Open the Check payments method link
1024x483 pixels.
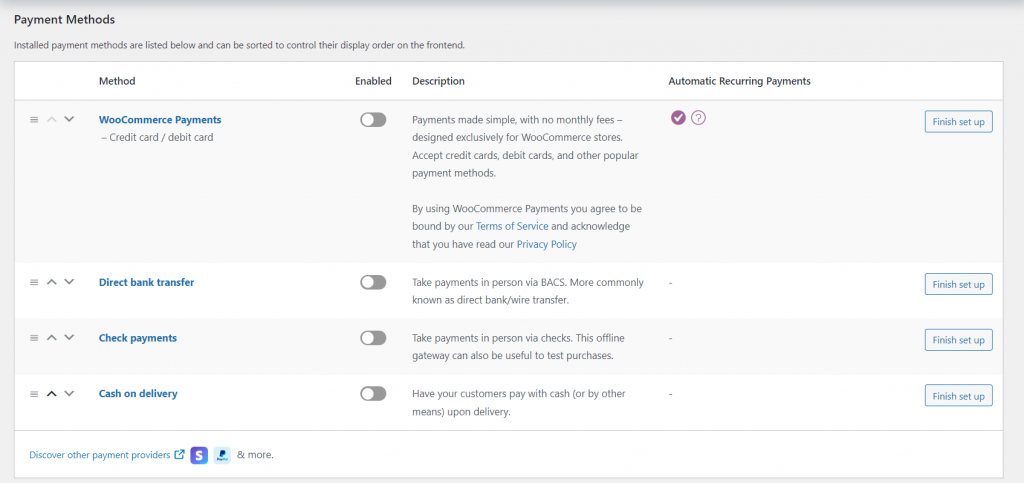tap(138, 338)
